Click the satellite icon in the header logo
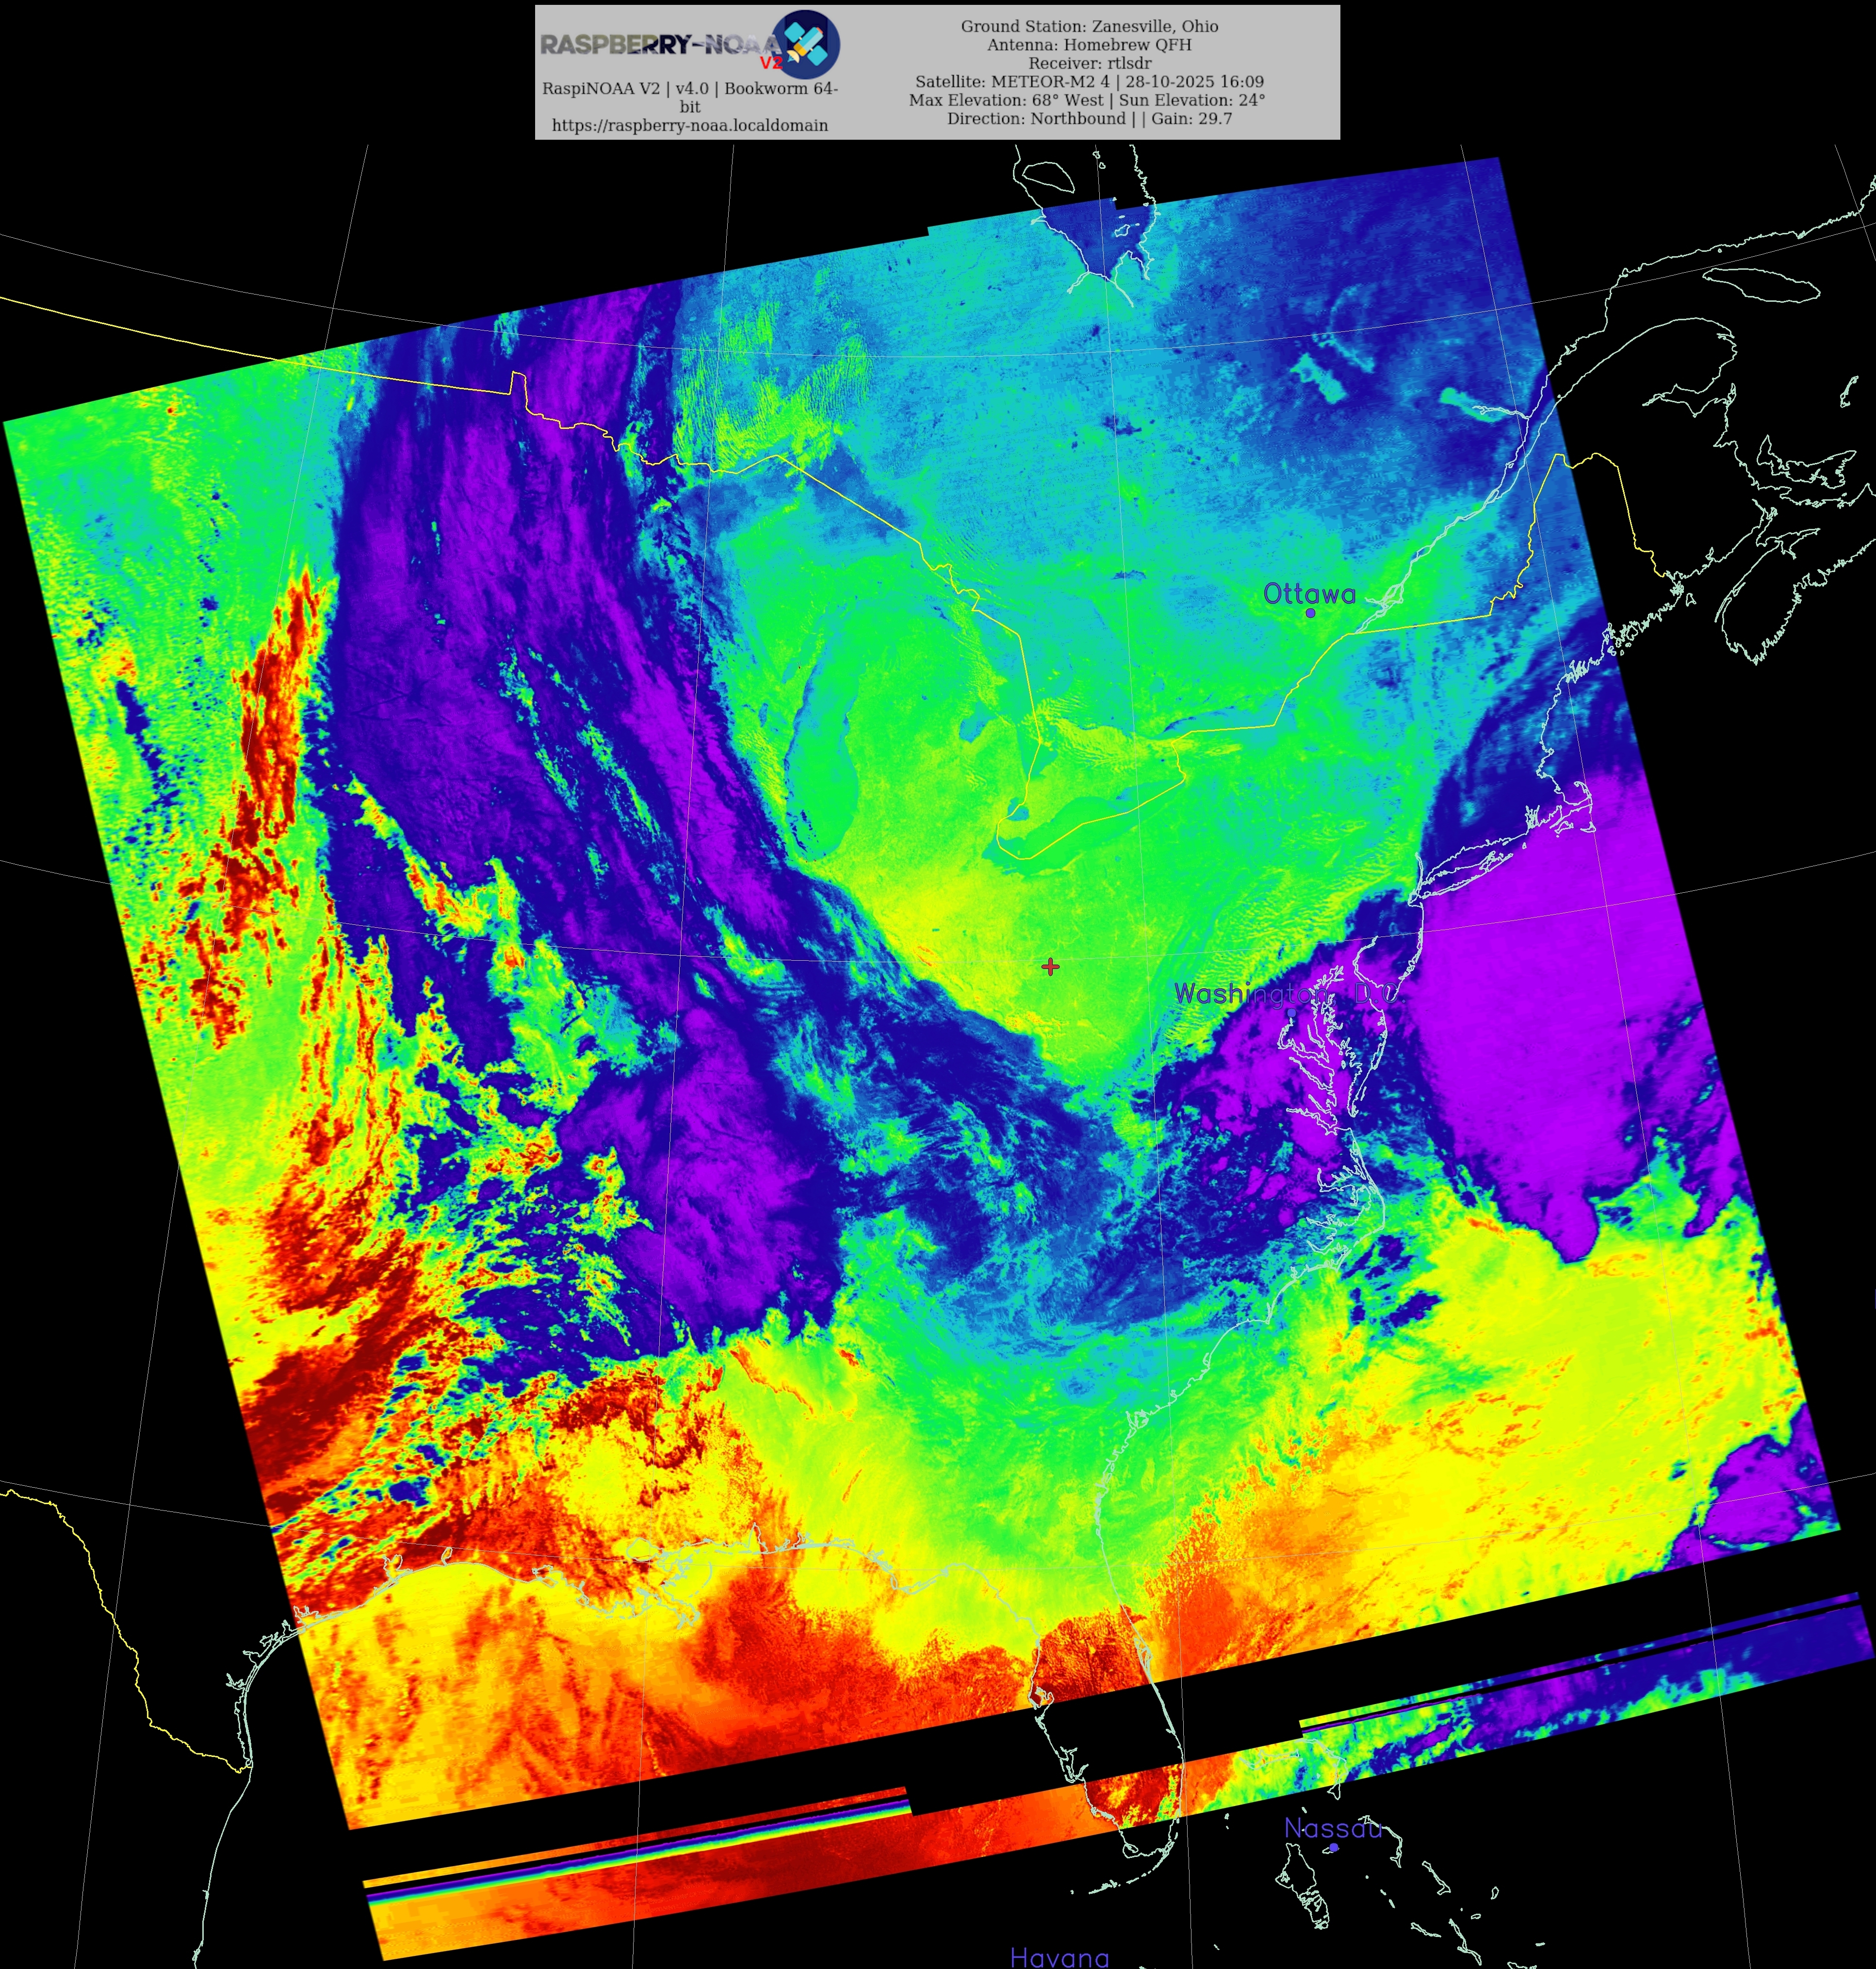Image resolution: width=1876 pixels, height=1969 pixels. tap(806, 44)
